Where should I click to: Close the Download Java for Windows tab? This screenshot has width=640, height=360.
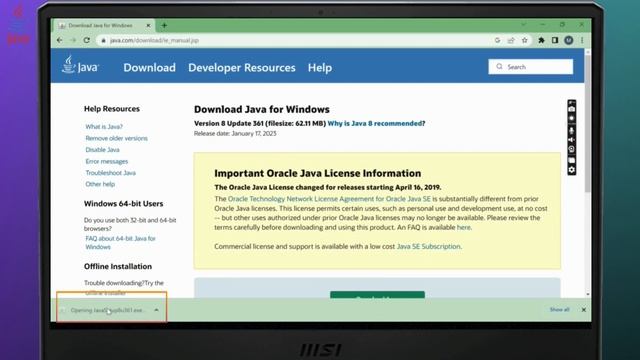tap(148, 25)
